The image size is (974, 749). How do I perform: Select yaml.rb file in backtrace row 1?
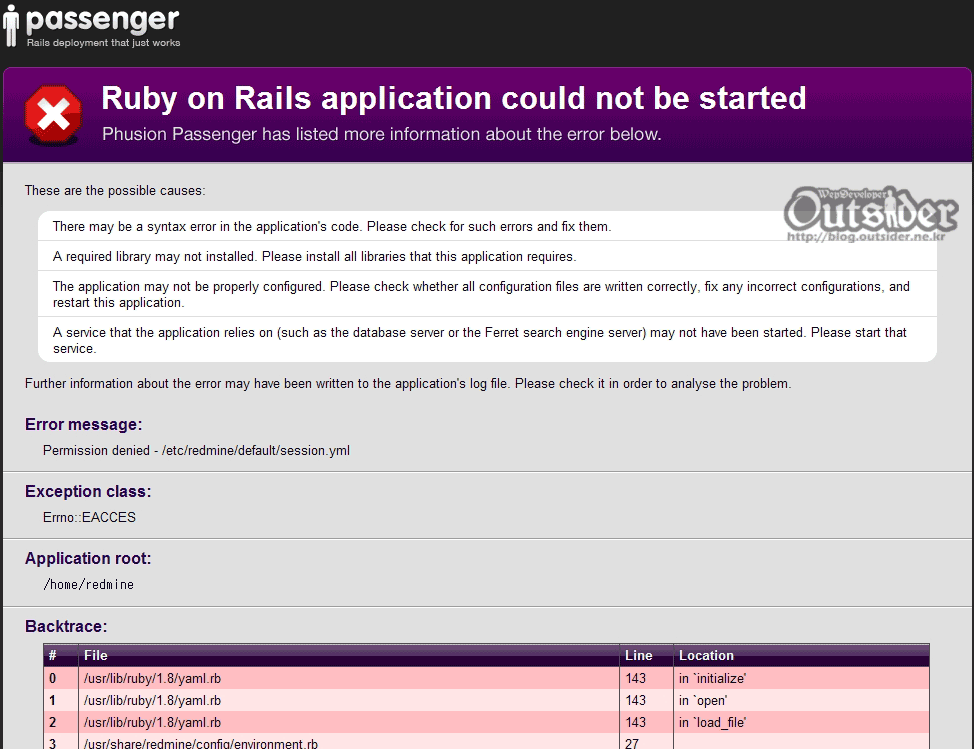tap(152, 700)
